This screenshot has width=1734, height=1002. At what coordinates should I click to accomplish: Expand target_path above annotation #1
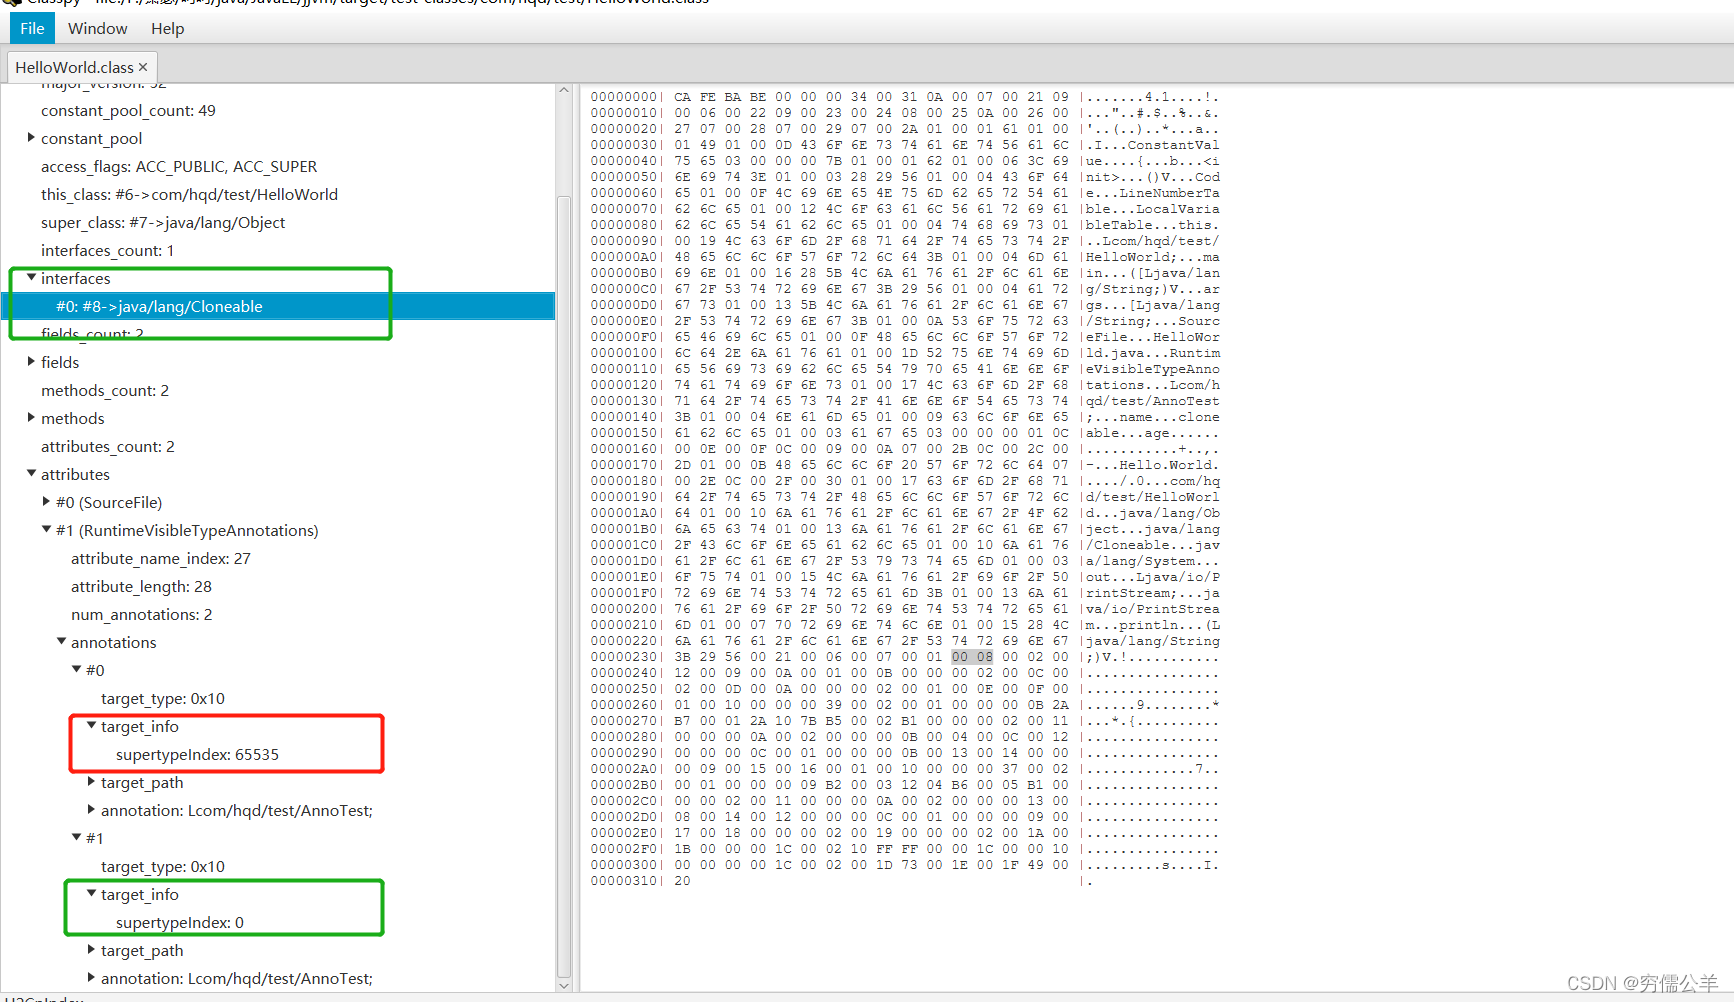point(91,782)
